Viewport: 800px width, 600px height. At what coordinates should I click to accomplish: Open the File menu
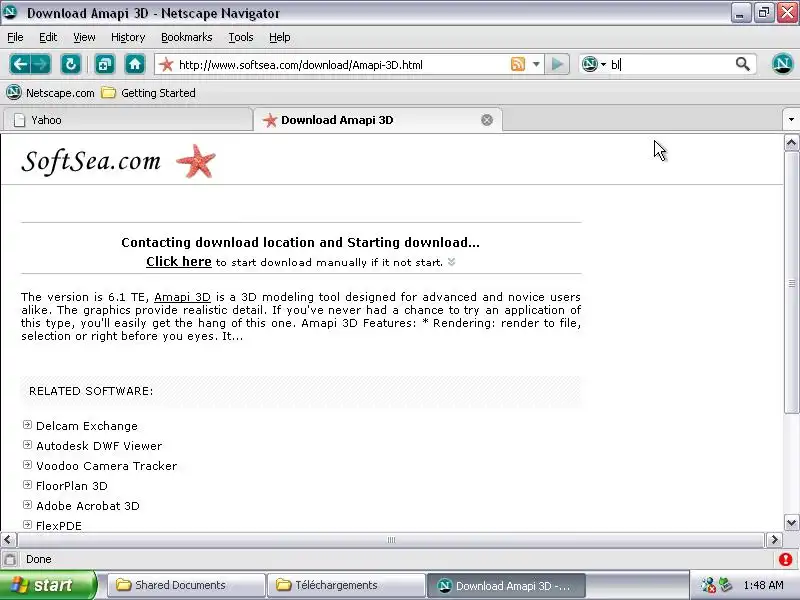(x=15, y=37)
